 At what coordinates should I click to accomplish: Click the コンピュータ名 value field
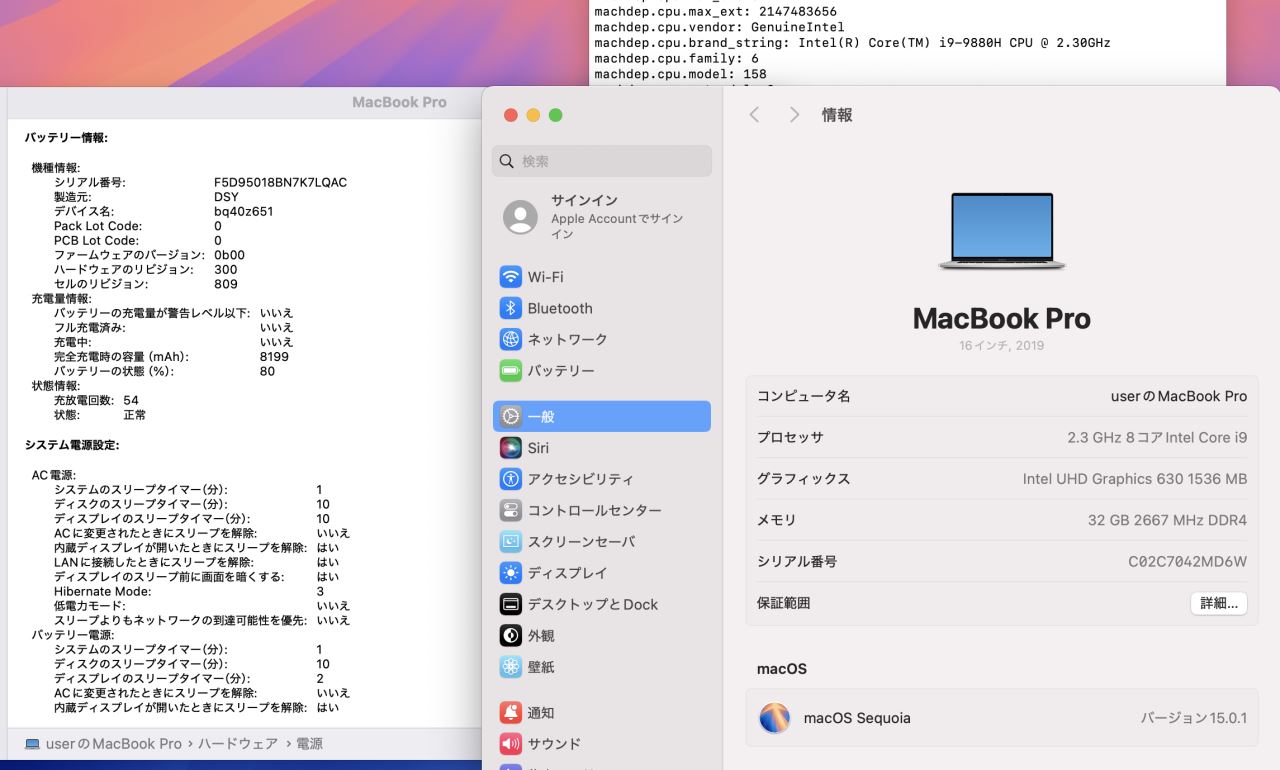(1179, 396)
